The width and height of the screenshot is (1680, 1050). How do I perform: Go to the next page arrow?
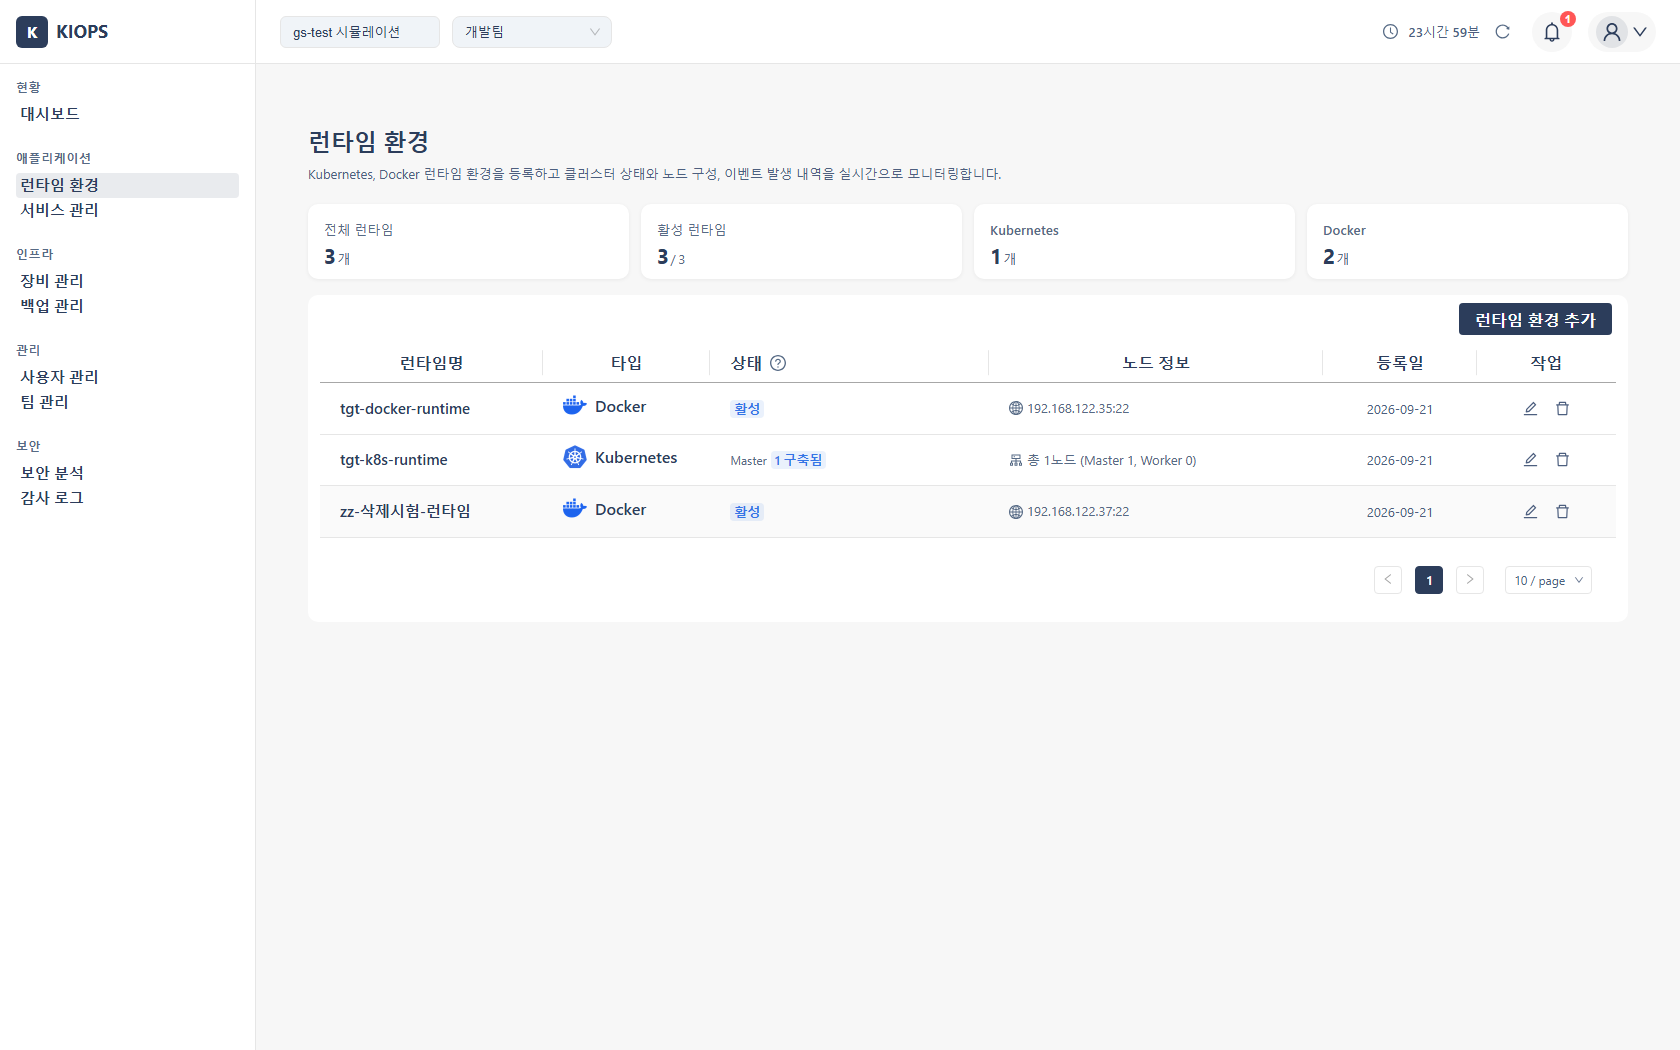coord(1470,580)
